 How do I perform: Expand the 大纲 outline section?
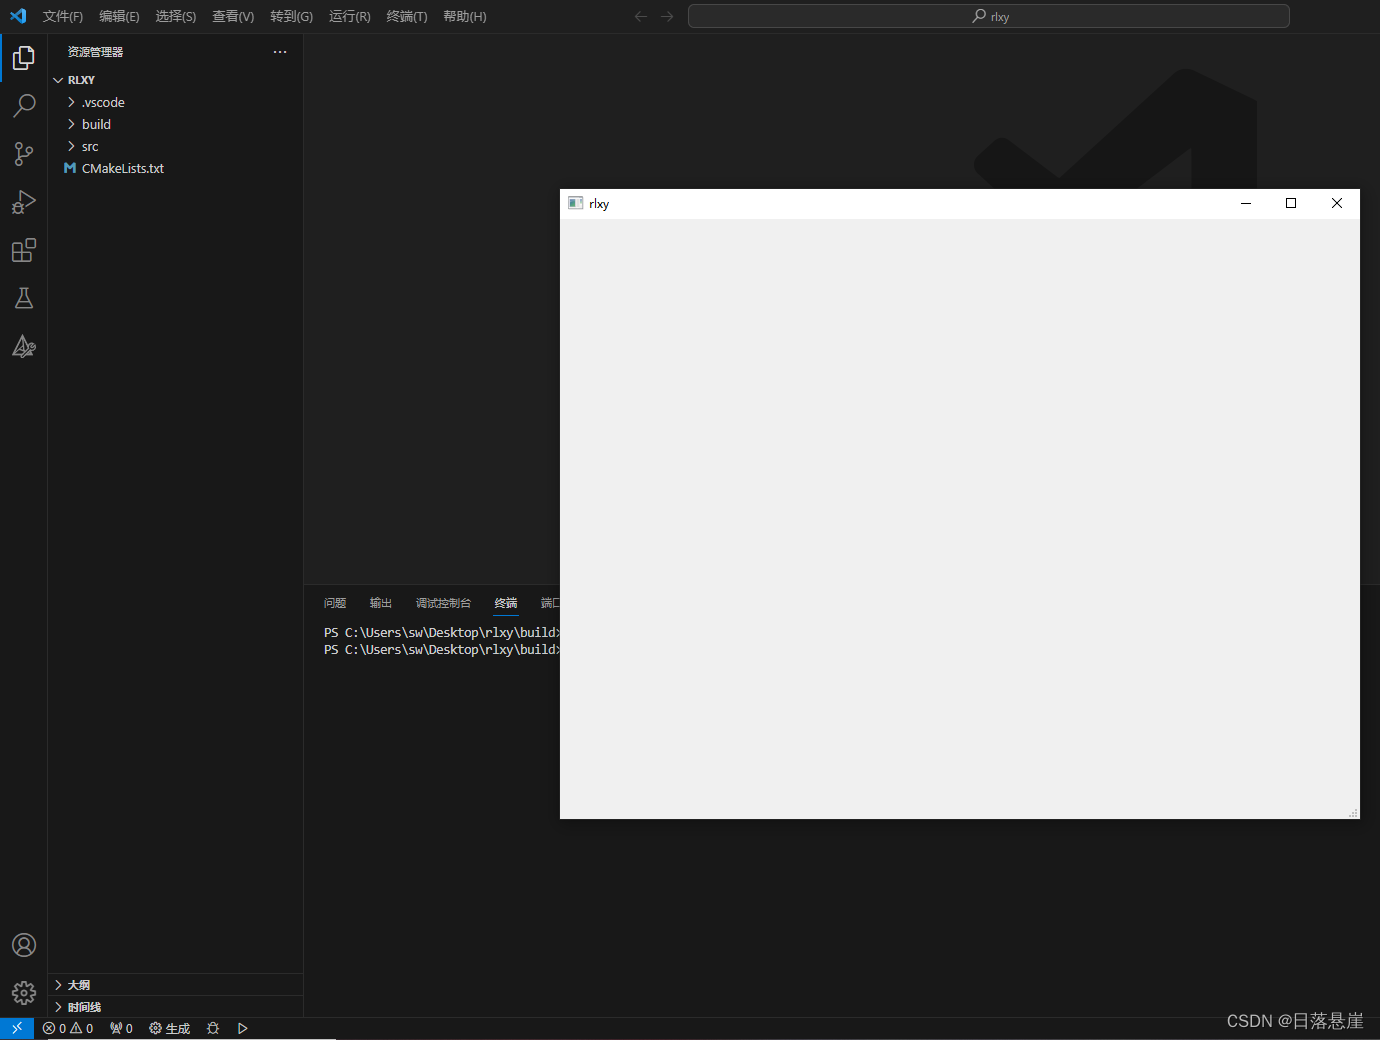click(x=176, y=985)
